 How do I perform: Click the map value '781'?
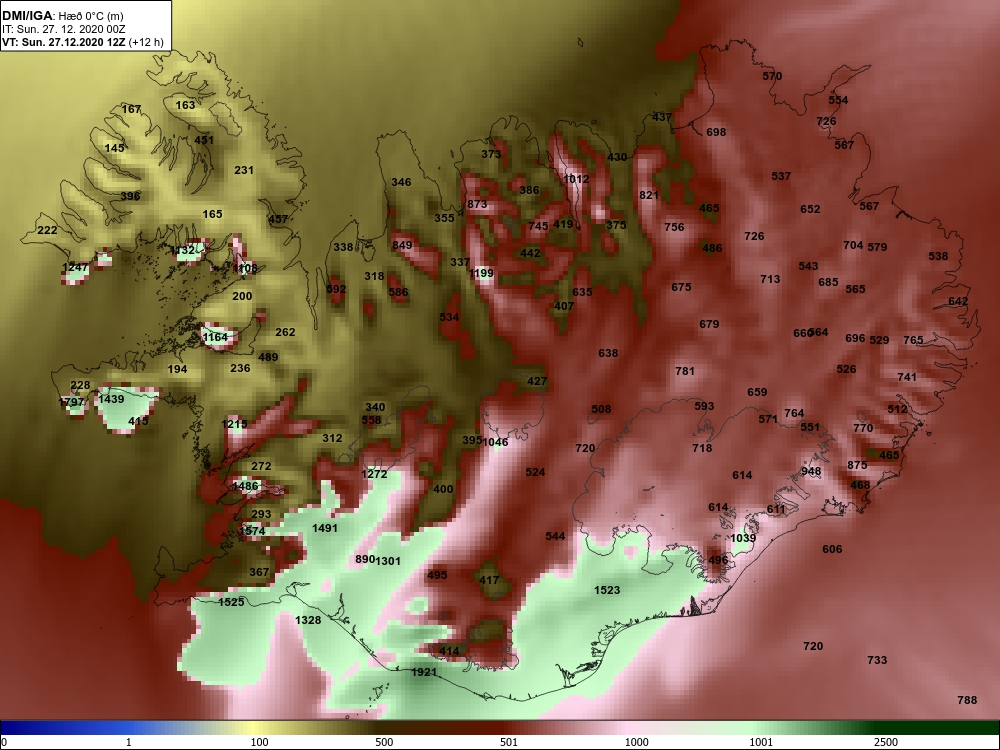[x=685, y=371]
